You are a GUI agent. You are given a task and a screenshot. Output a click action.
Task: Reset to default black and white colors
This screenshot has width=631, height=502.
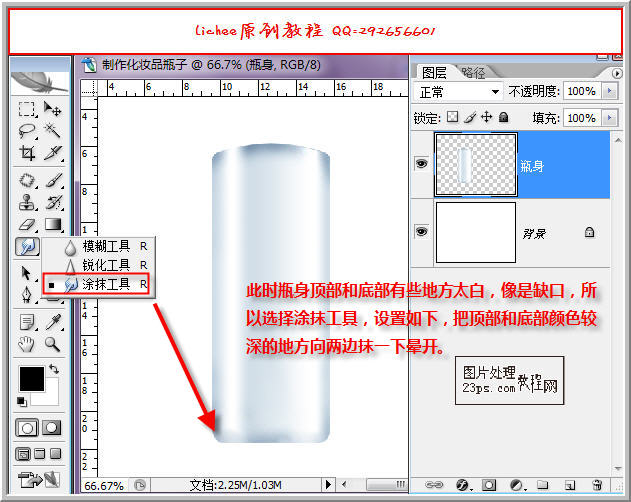pos(22,401)
